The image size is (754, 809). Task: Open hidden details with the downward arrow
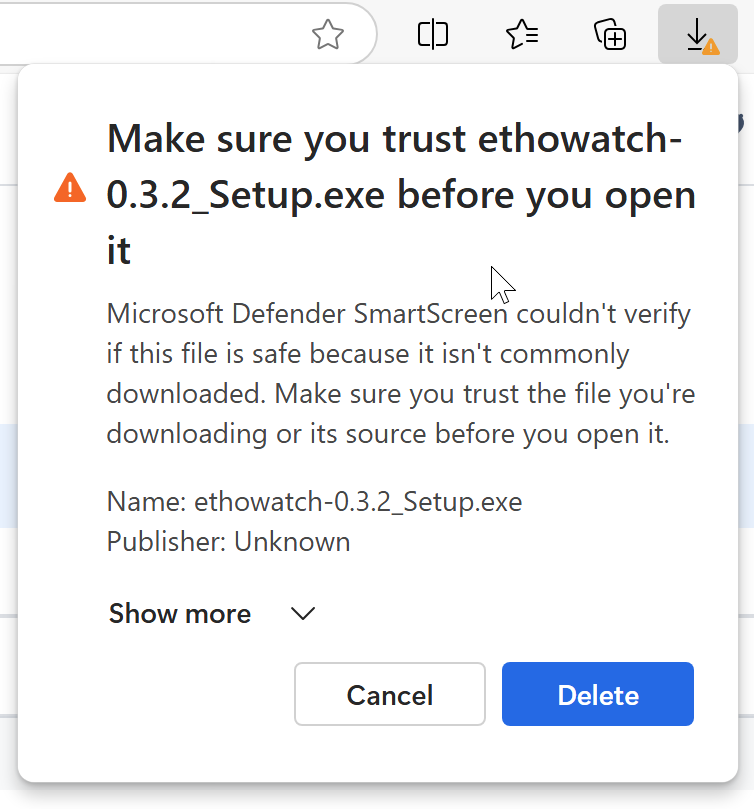[302, 614]
